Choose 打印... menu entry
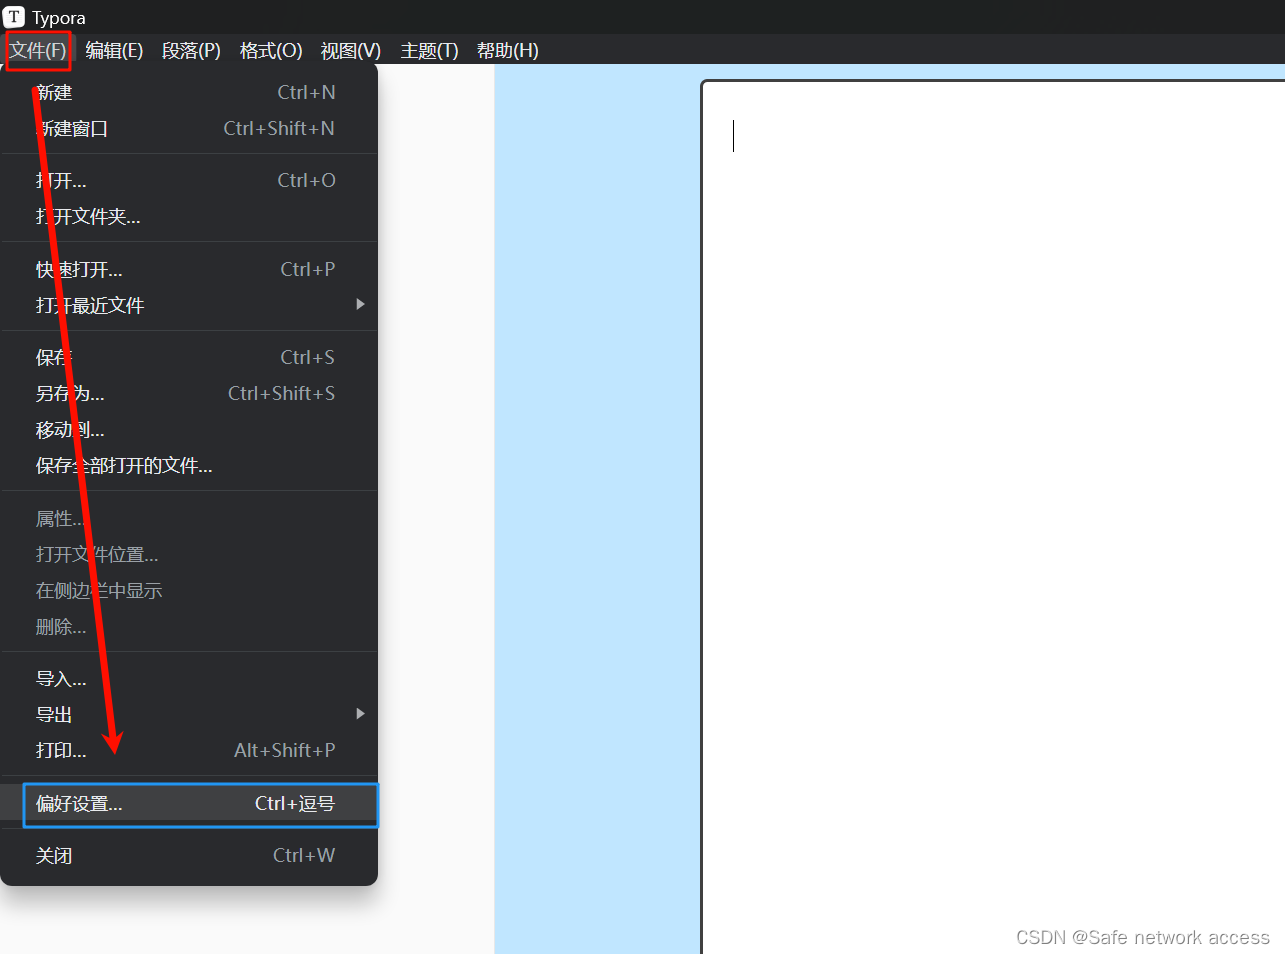 click(189, 751)
